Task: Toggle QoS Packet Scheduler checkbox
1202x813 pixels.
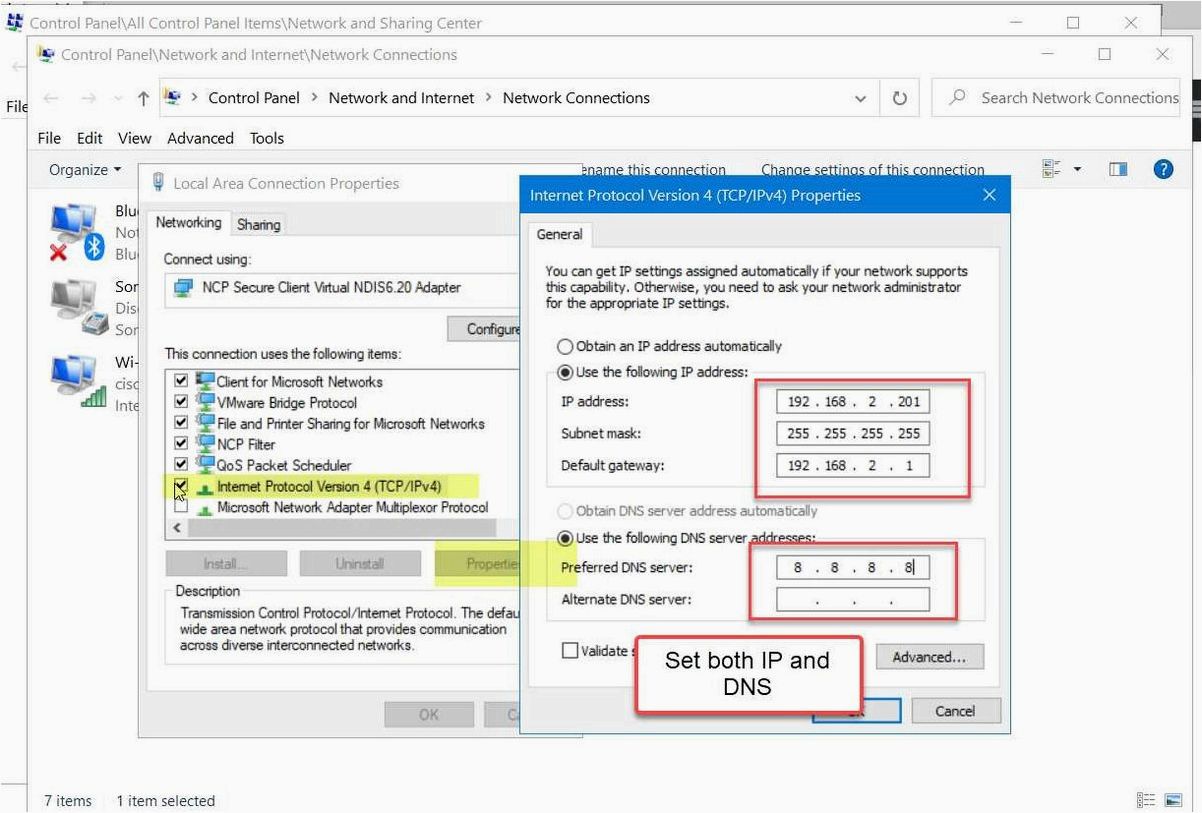Action: click(181, 465)
